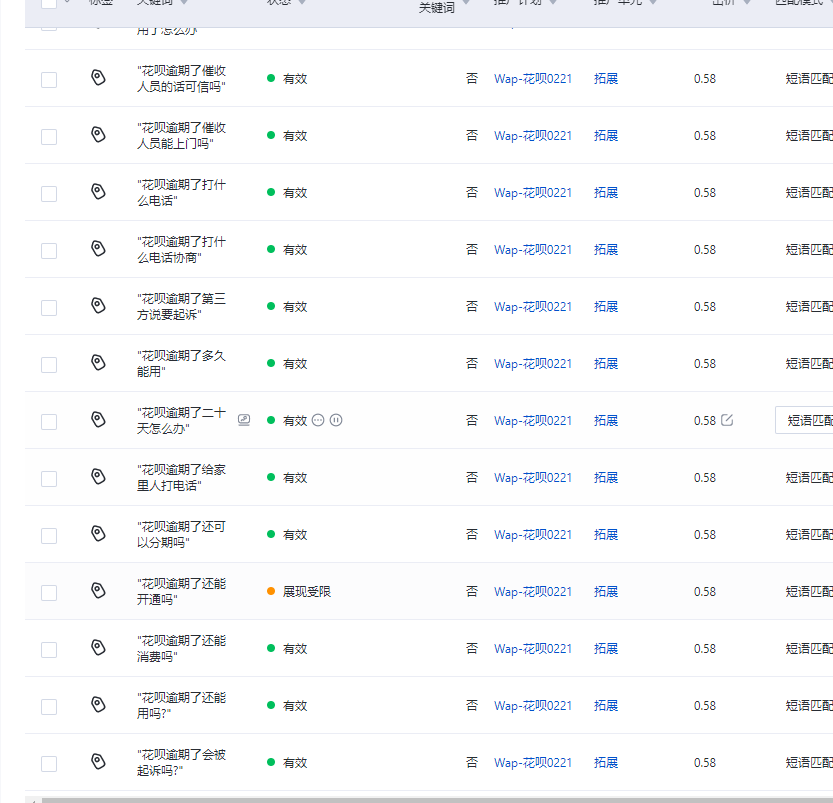Tick checkbox for 花呗逾期了多久能用

(49, 365)
